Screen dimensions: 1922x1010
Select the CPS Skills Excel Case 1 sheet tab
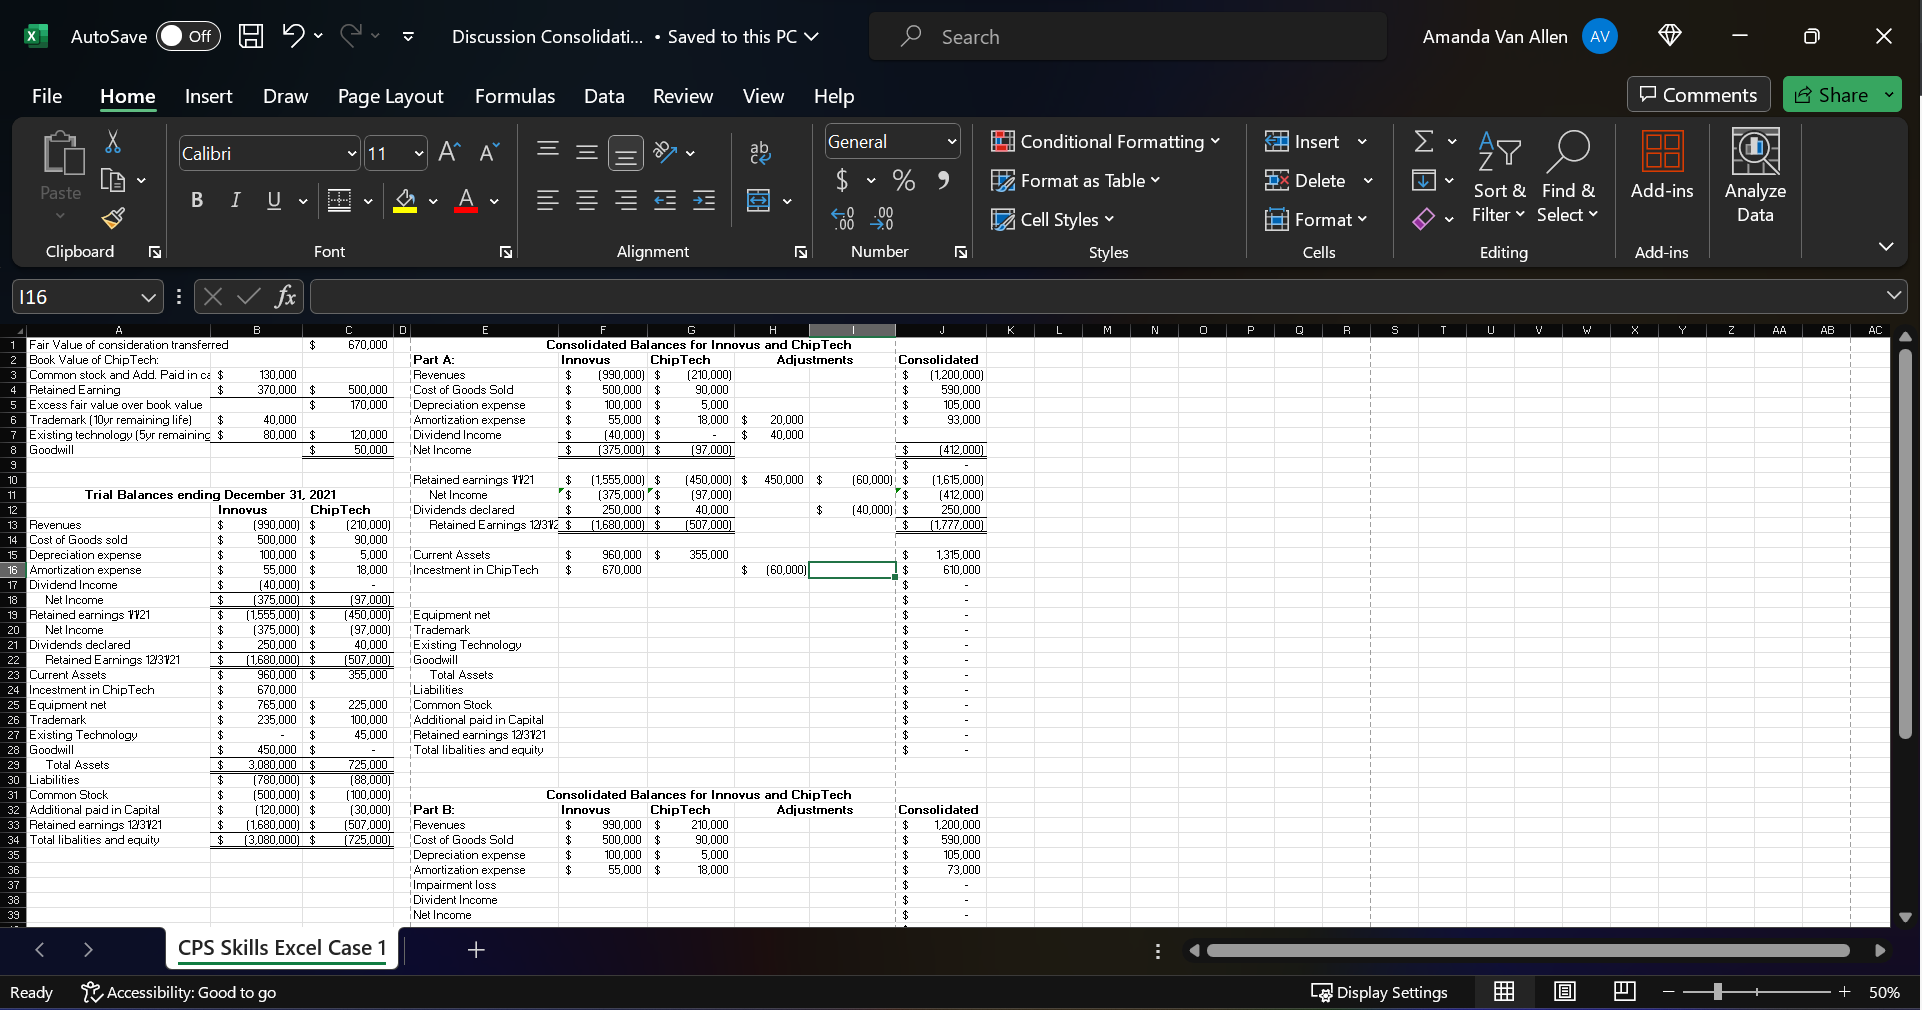(281, 948)
